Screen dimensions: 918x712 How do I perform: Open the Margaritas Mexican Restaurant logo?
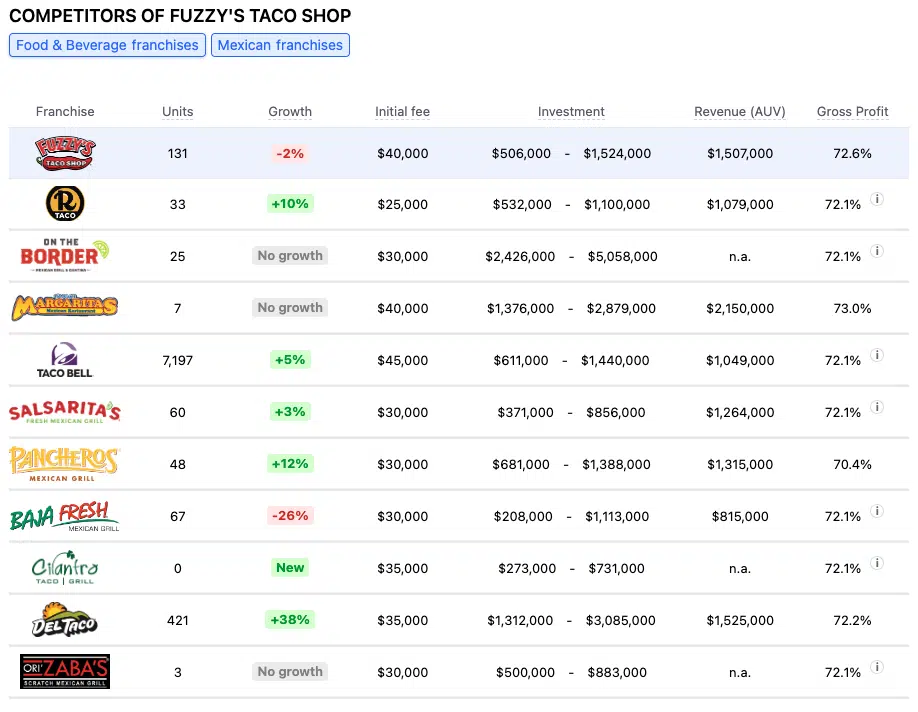point(65,308)
